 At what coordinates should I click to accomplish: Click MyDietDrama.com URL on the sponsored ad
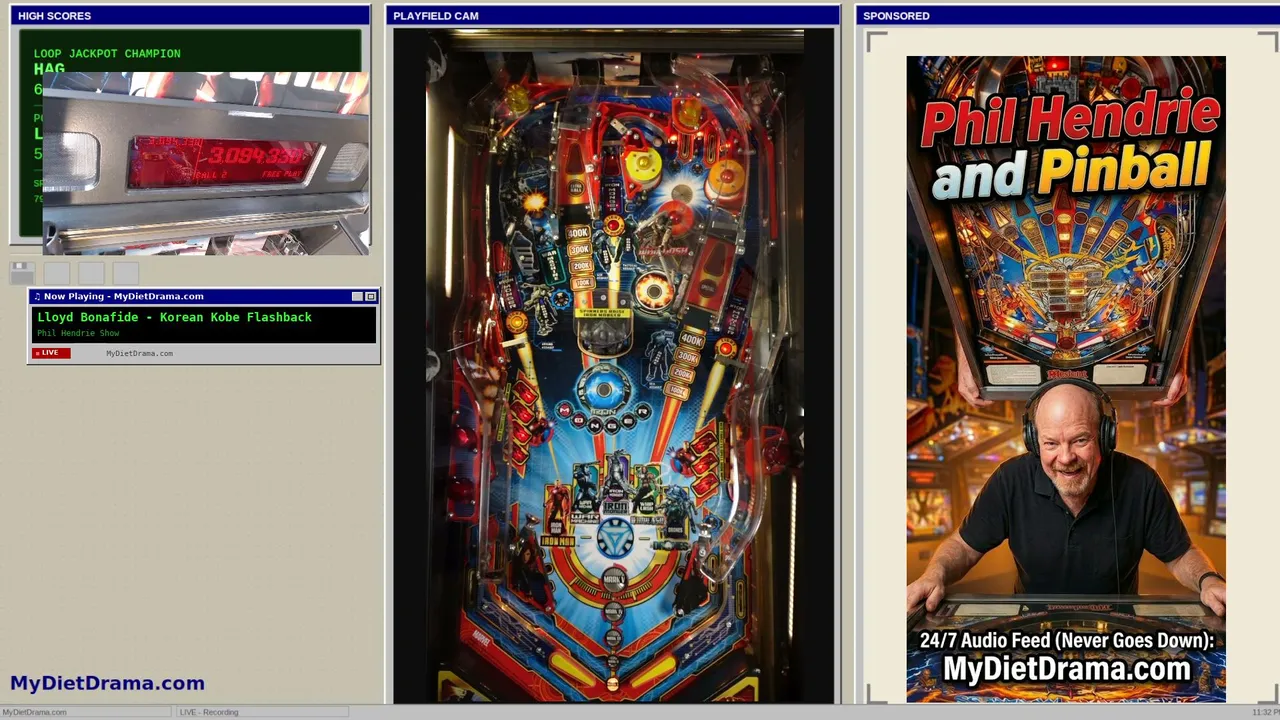(1067, 669)
